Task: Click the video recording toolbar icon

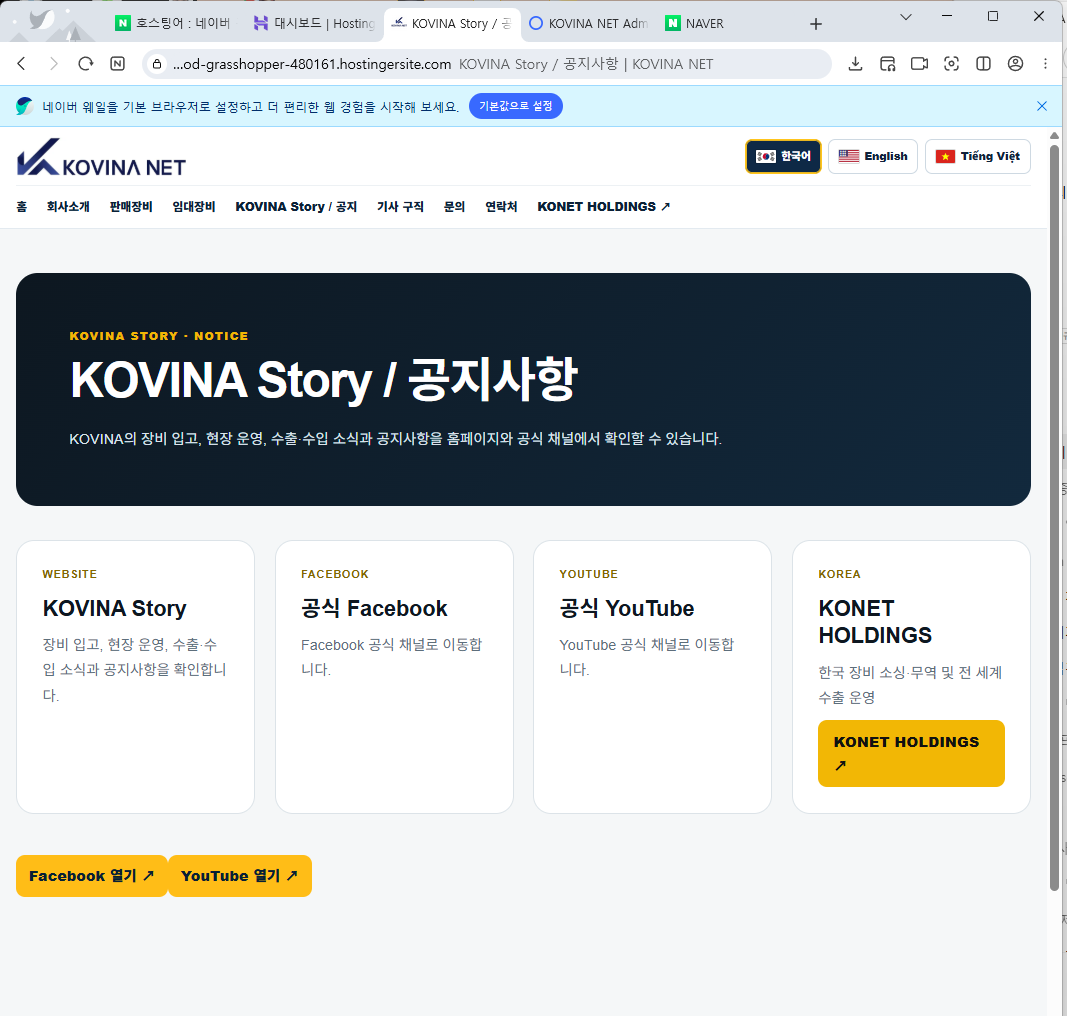Action: tap(919, 64)
